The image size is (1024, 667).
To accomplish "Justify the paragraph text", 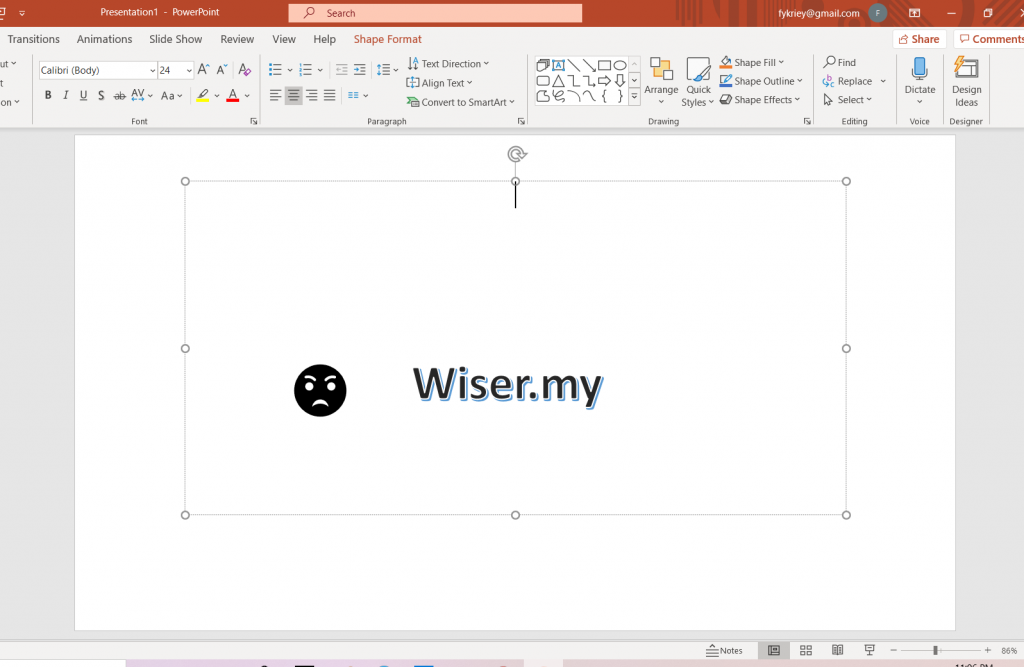I will [330, 95].
